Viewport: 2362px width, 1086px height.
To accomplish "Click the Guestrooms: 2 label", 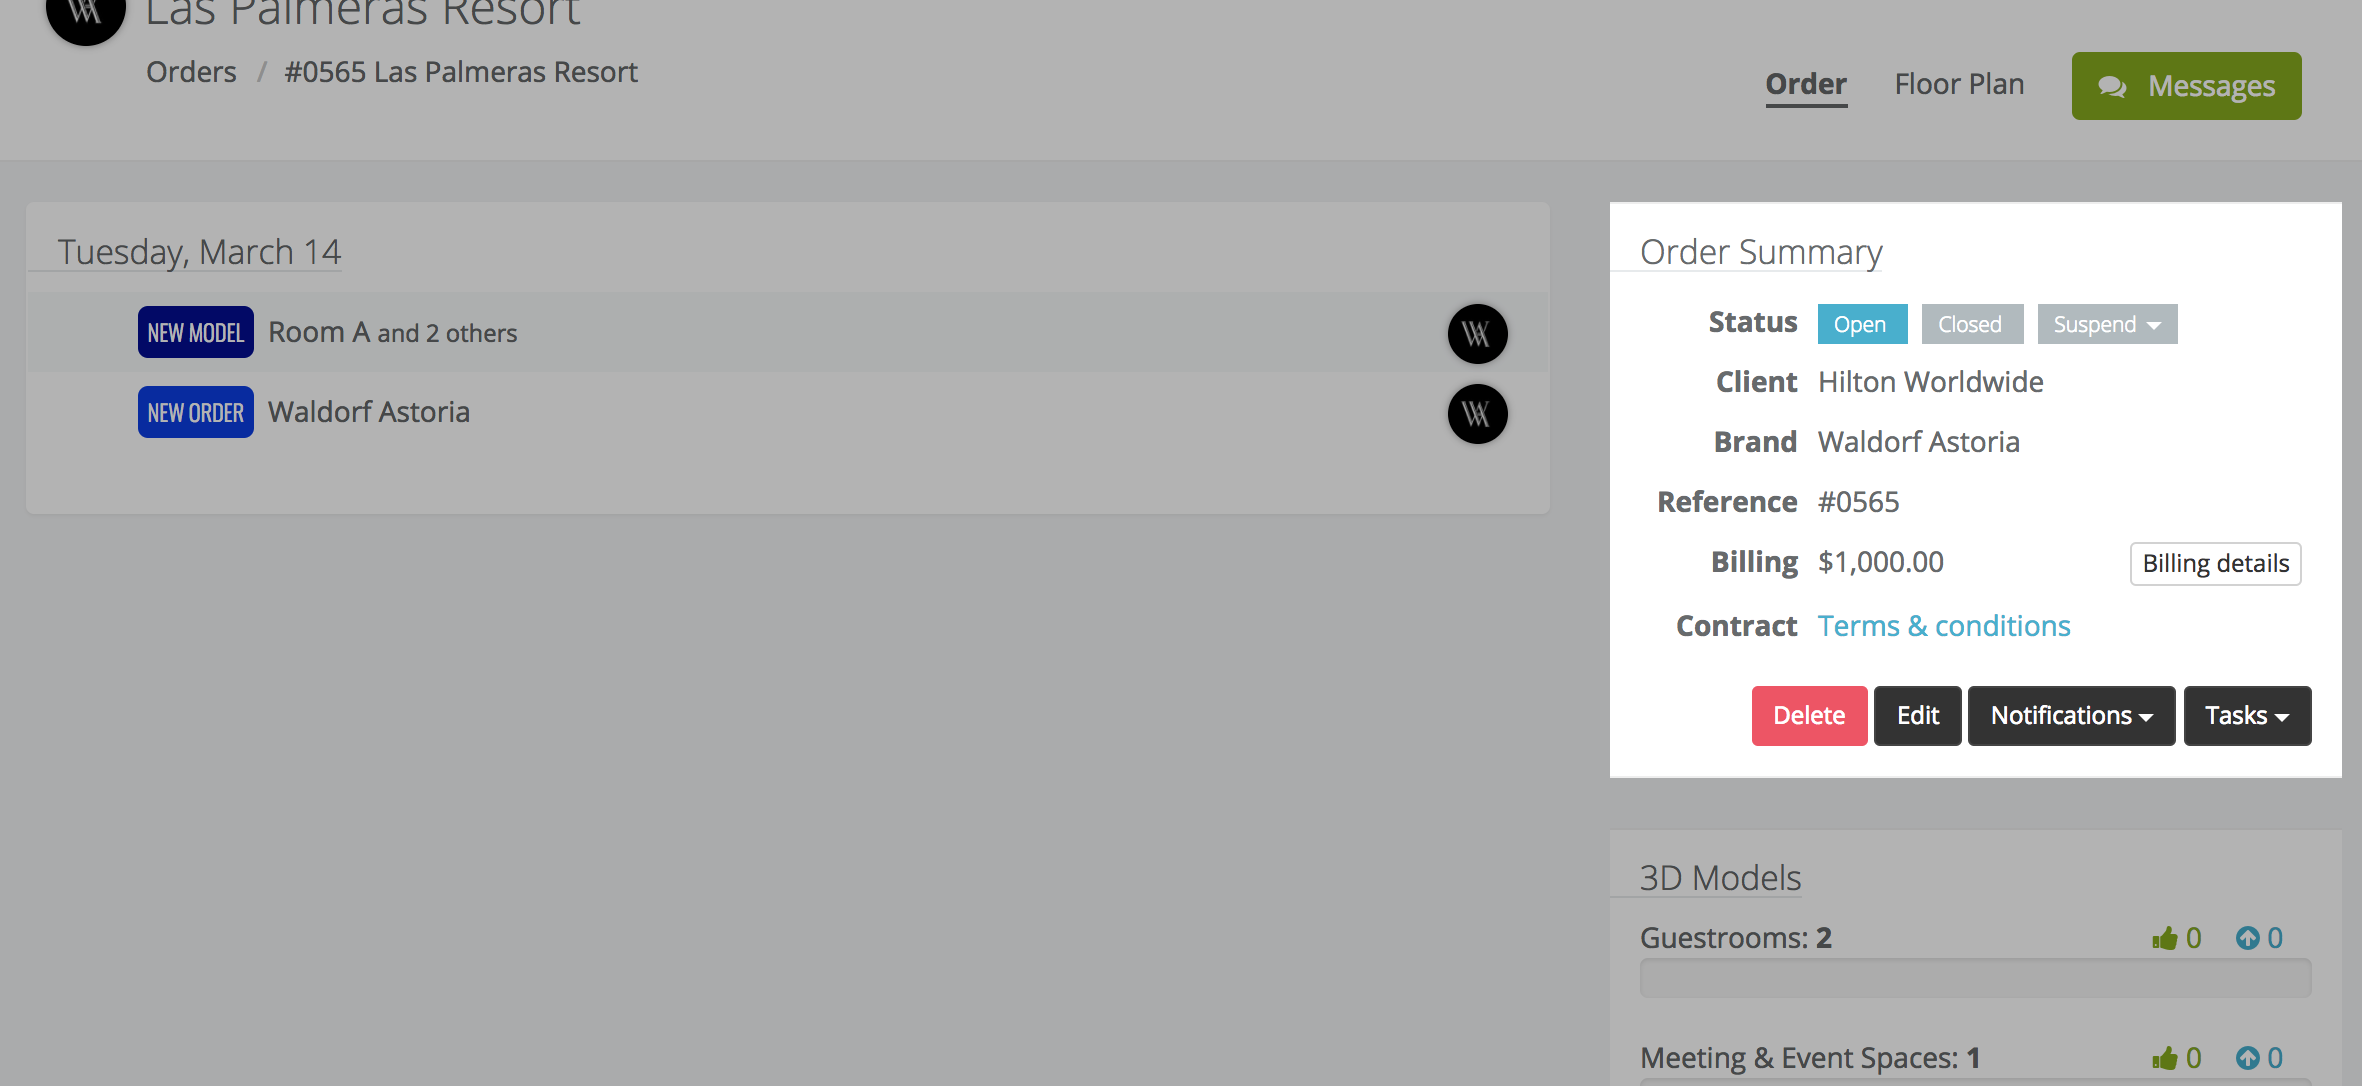I will [x=1736, y=938].
